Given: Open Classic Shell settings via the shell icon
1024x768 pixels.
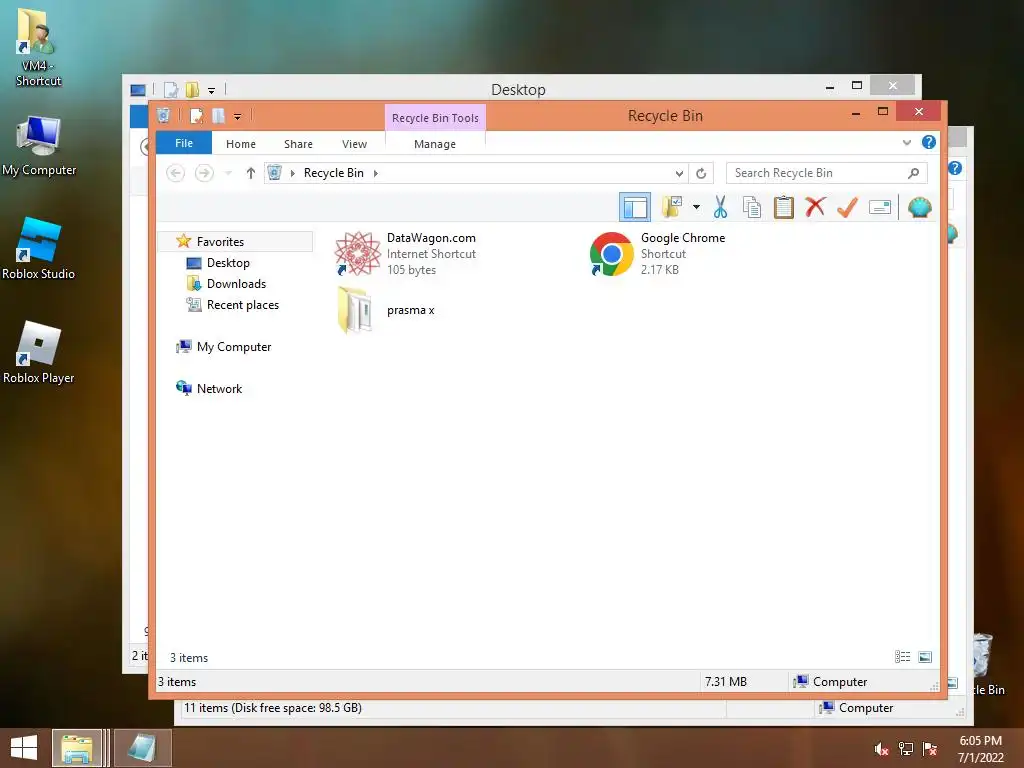Looking at the screenshot, I should pyautogui.click(x=920, y=208).
